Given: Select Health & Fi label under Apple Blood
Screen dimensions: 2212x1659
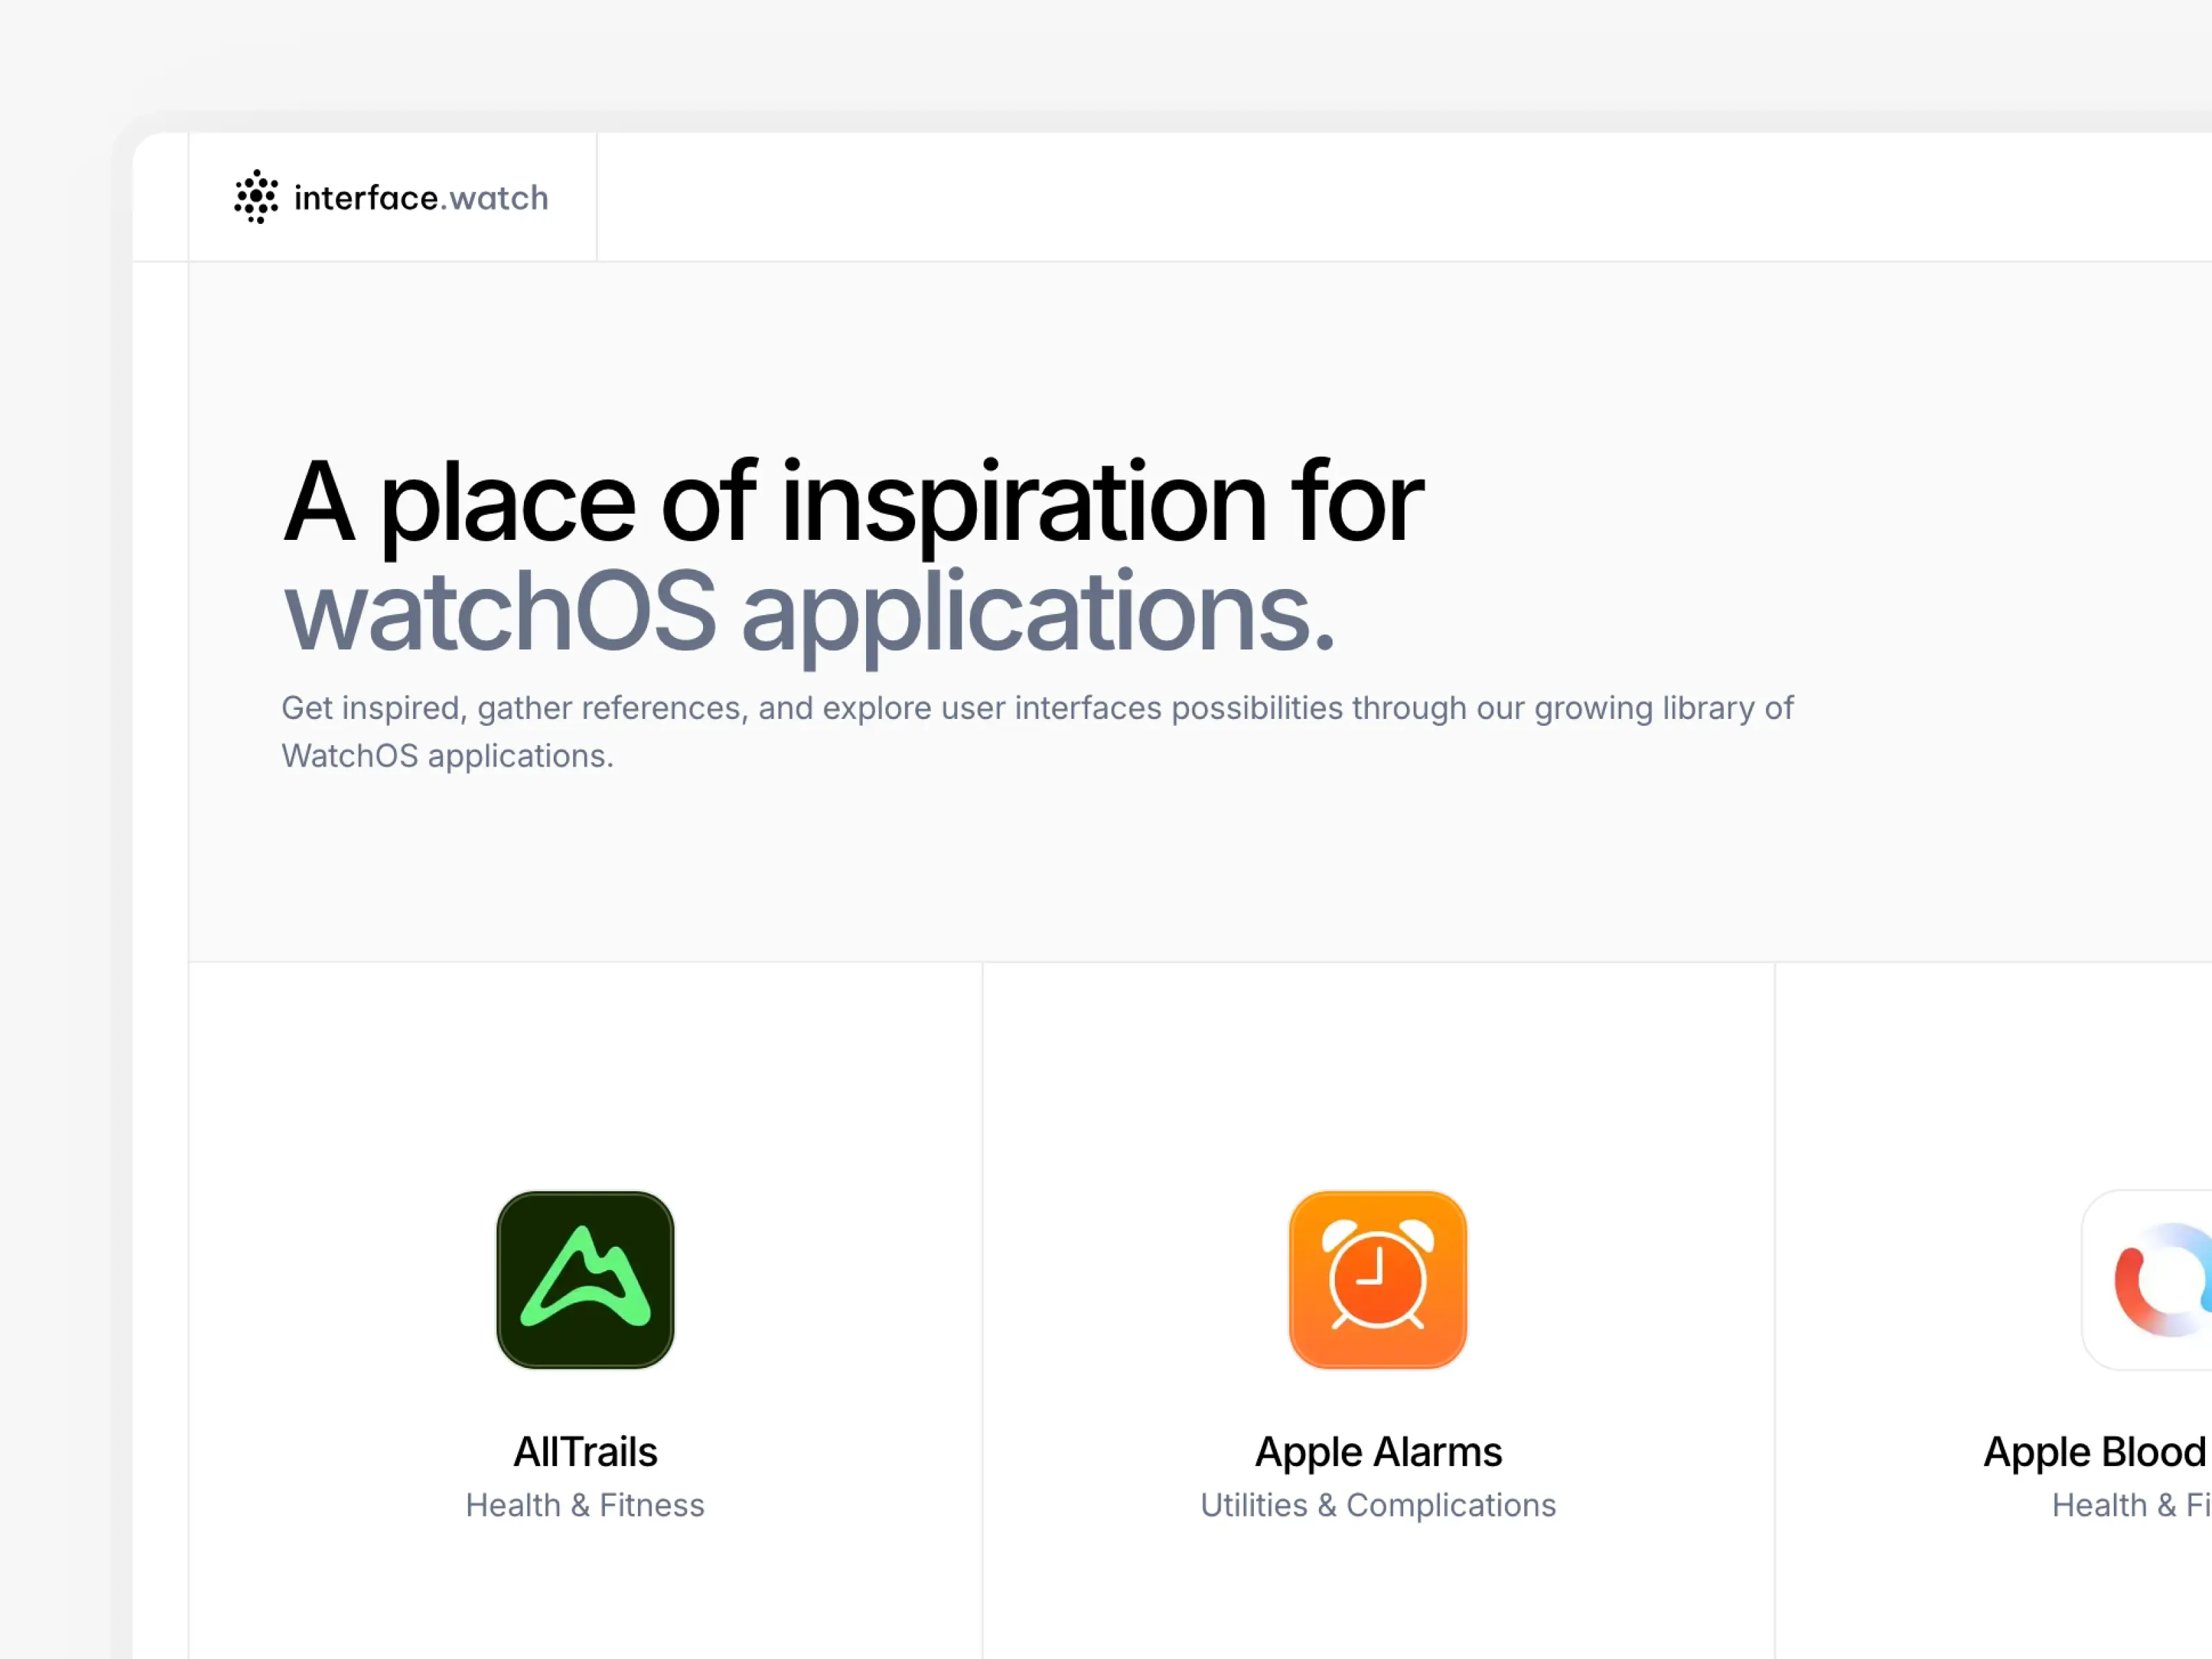Looking at the screenshot, I should [2130, 1505].
